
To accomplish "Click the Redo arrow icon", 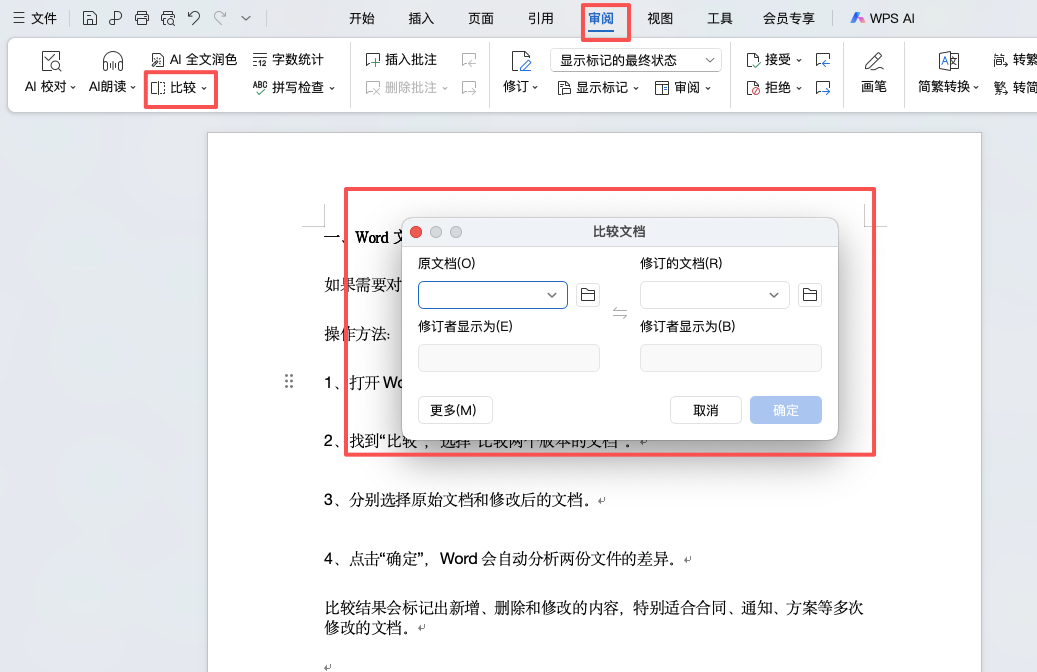I will (x=220, y=19).
